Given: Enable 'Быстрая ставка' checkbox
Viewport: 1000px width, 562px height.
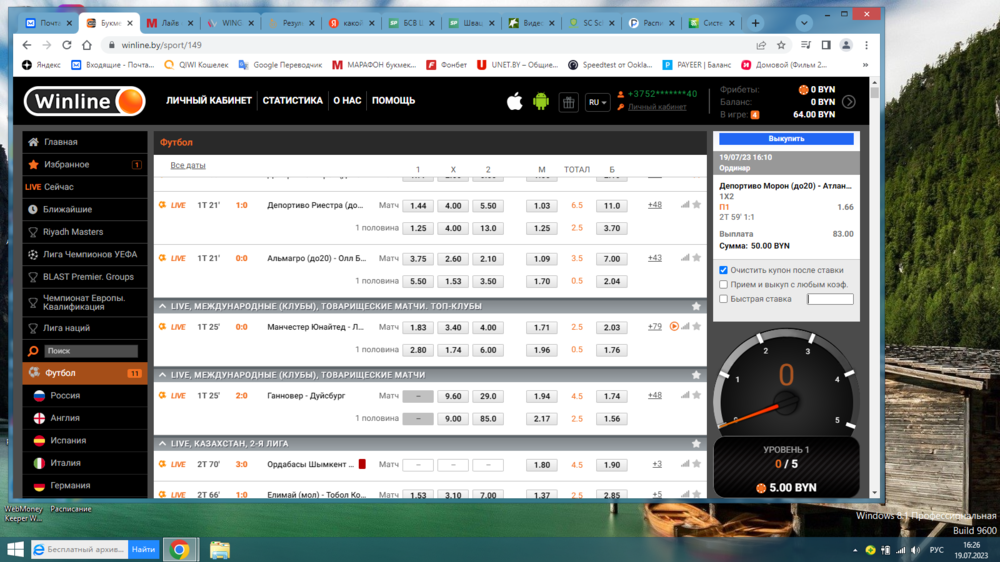Looking at the screenshot, I should pos(724,299).
